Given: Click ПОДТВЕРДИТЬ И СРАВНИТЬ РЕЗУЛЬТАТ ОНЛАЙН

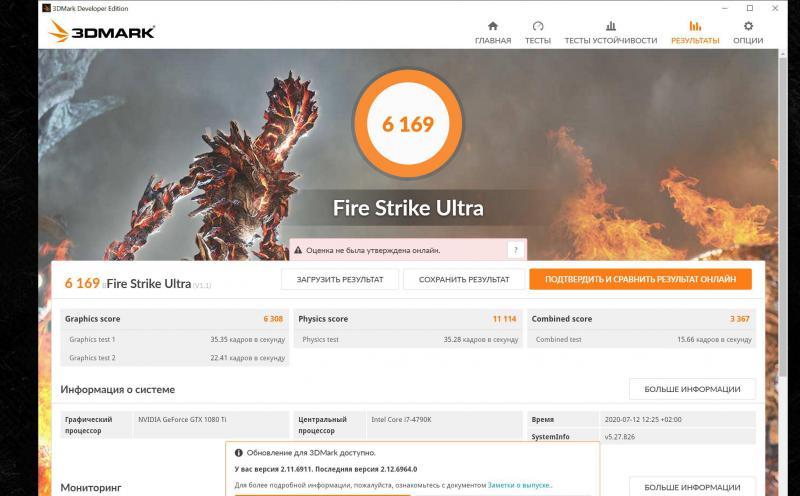Looking at the screenshot, I should pyautogui.click(x=640, y=279).
